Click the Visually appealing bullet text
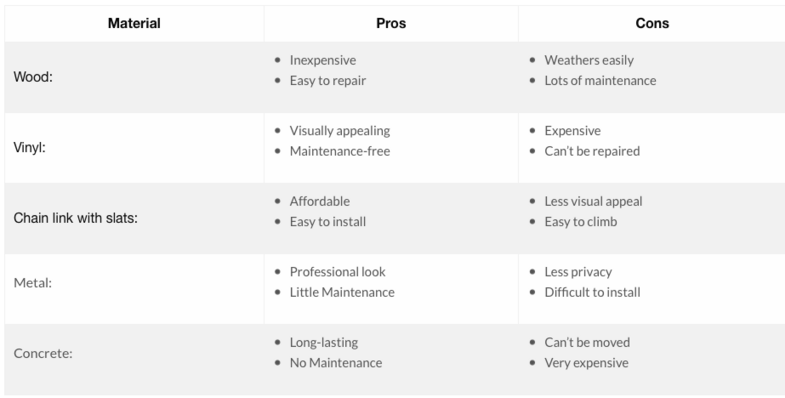 340,131
